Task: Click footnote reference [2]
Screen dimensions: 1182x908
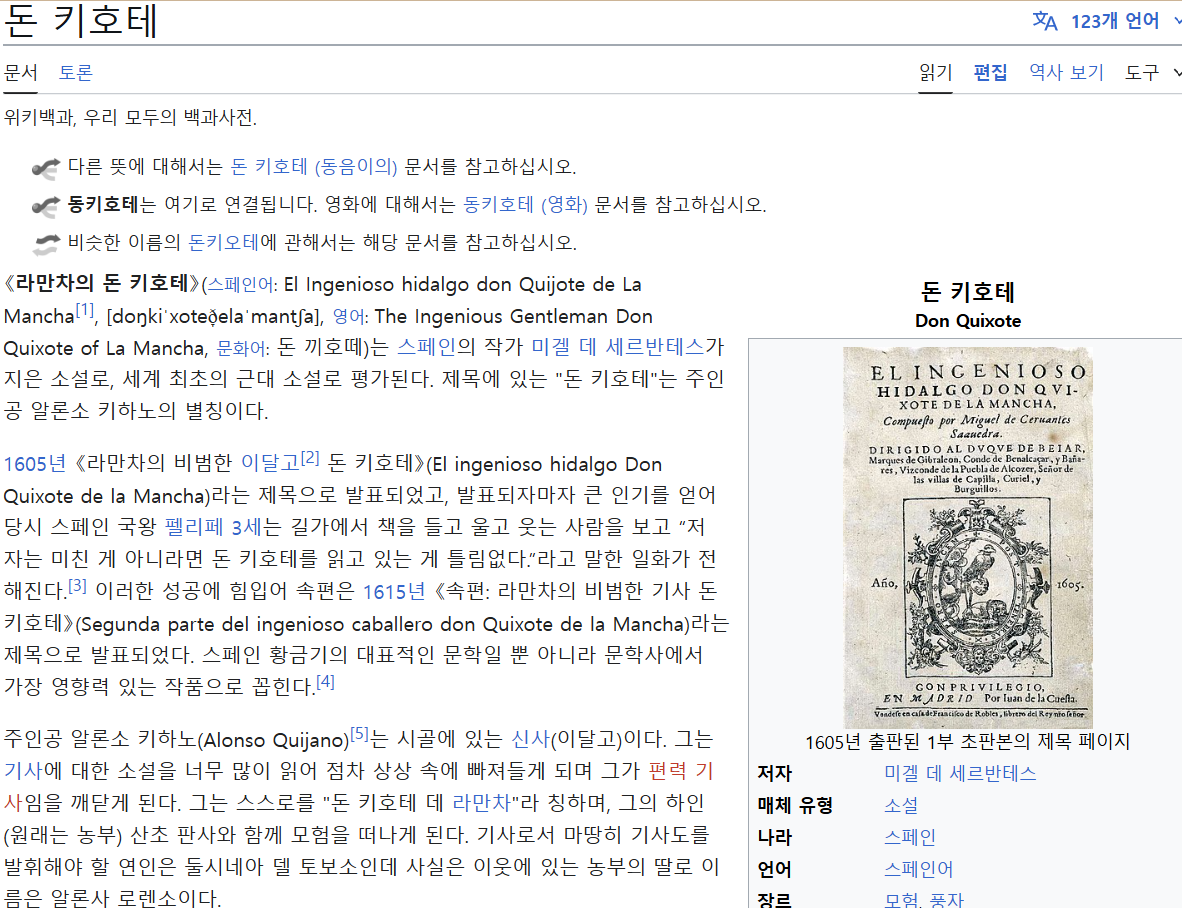Action: point(310,457)
